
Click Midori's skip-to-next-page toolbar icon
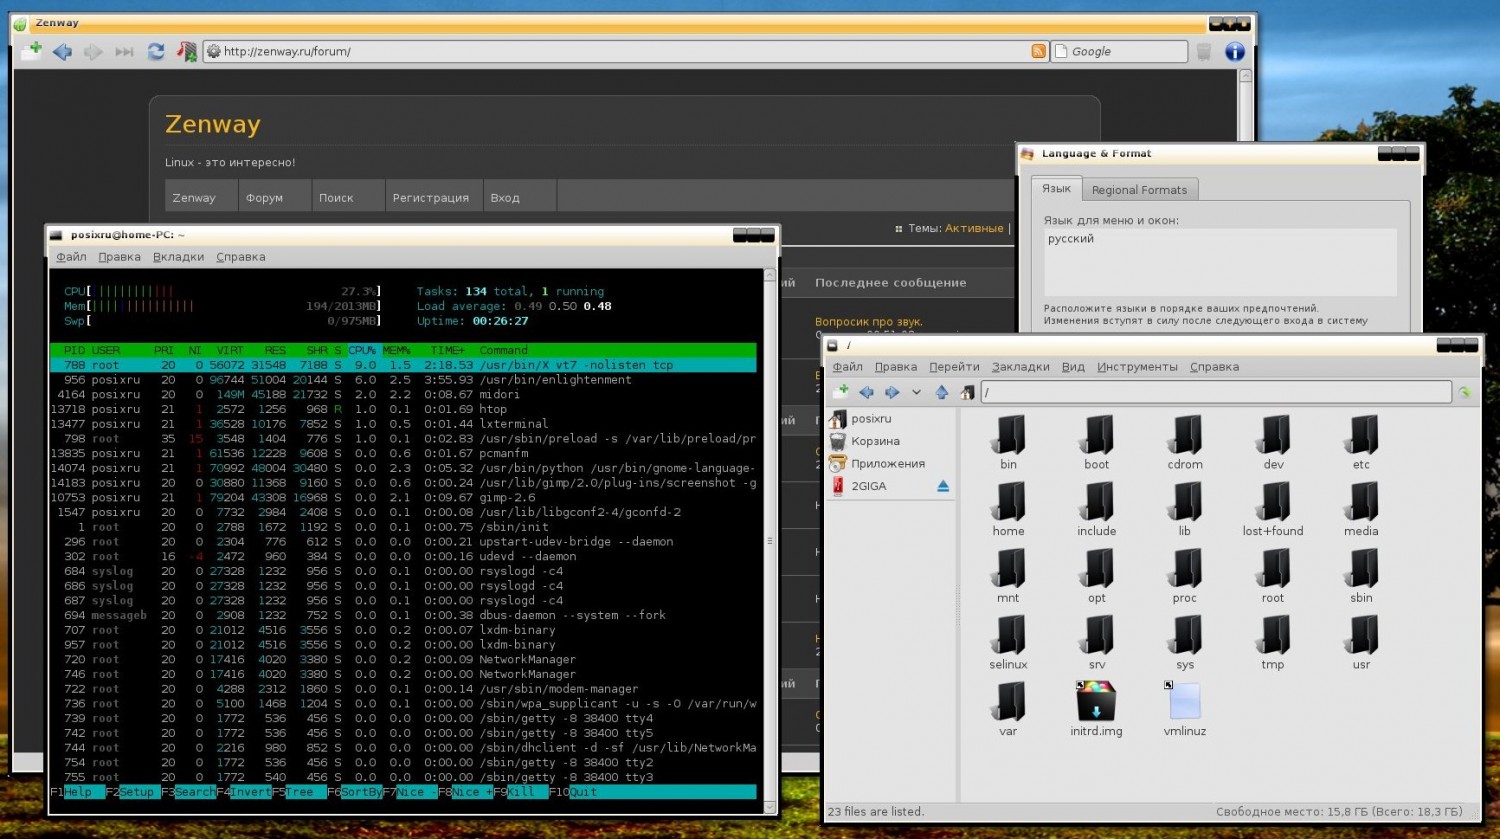click(124, 51)
